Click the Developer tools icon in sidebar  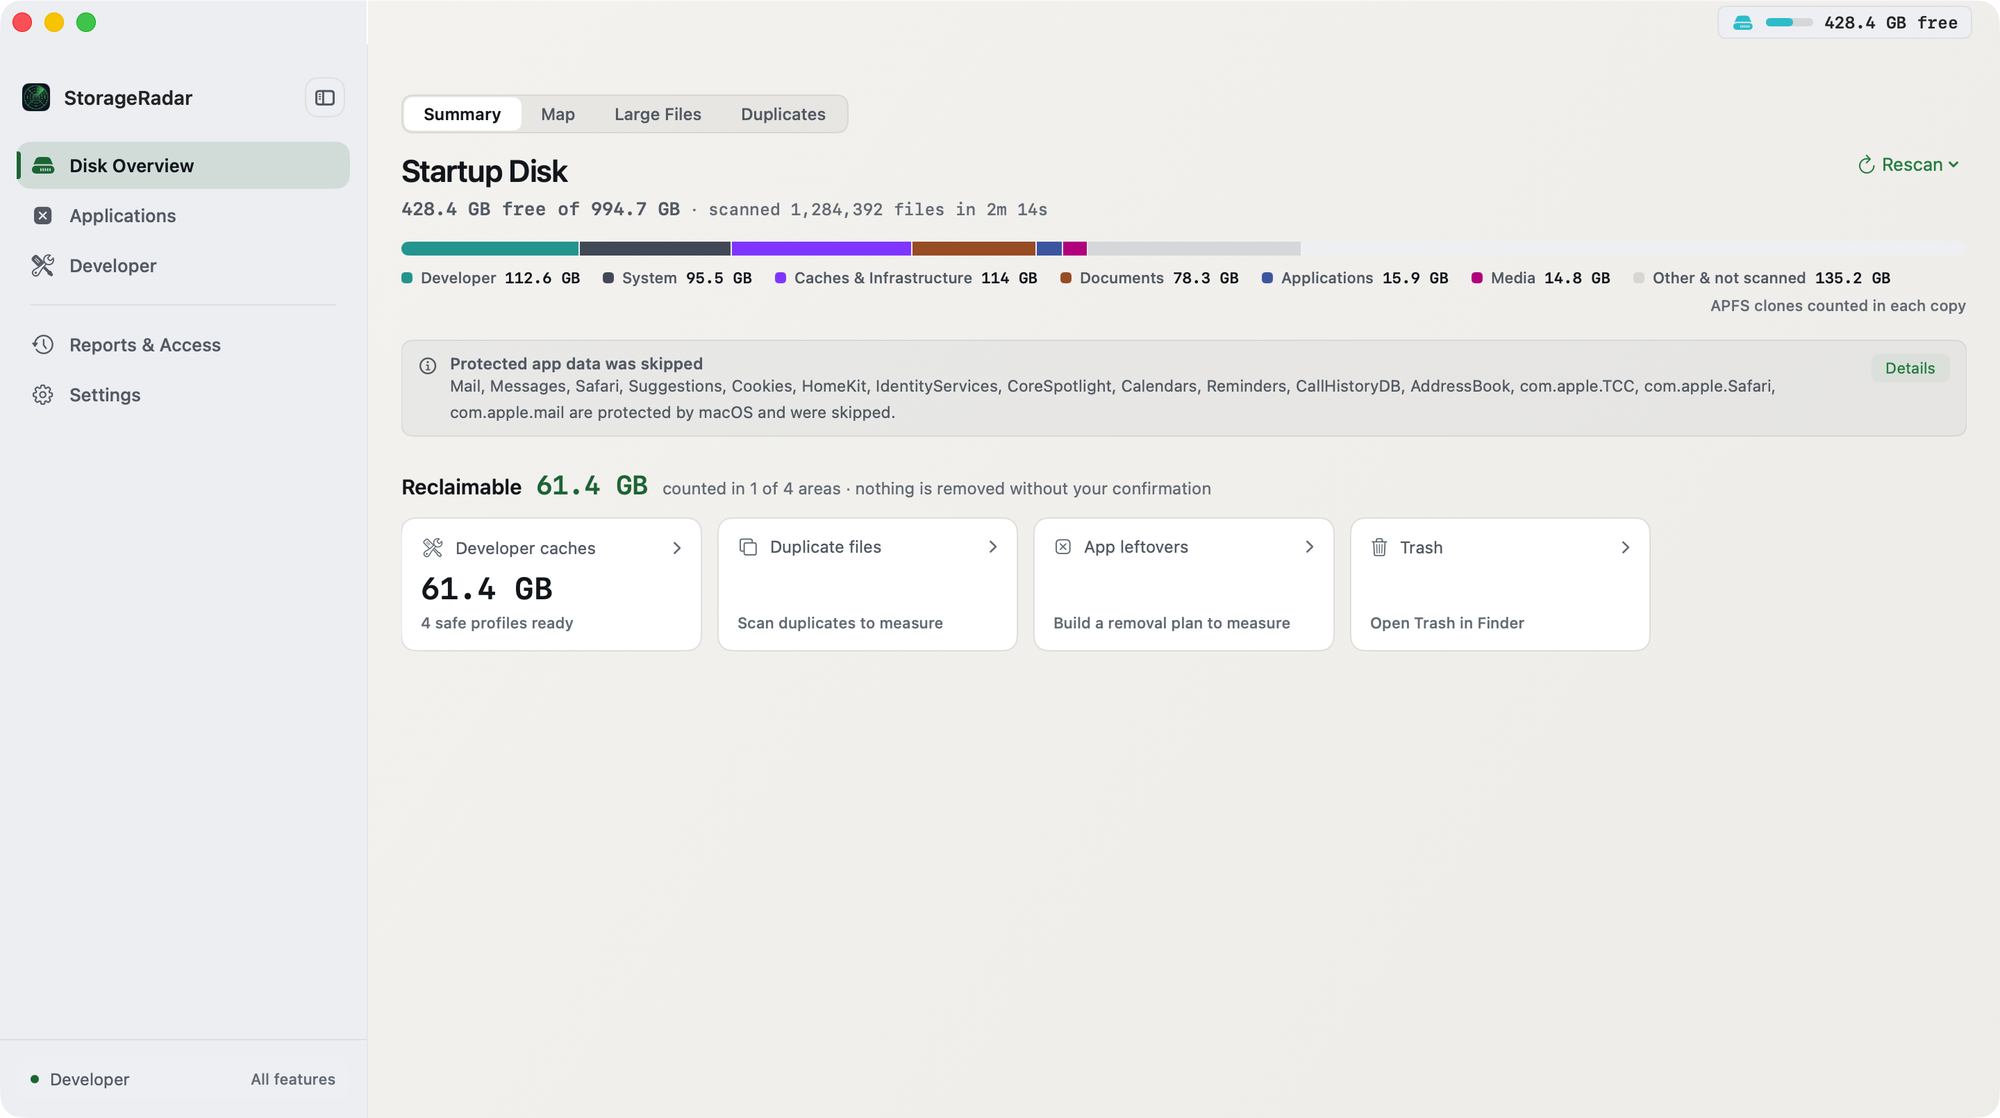point(43,266)
